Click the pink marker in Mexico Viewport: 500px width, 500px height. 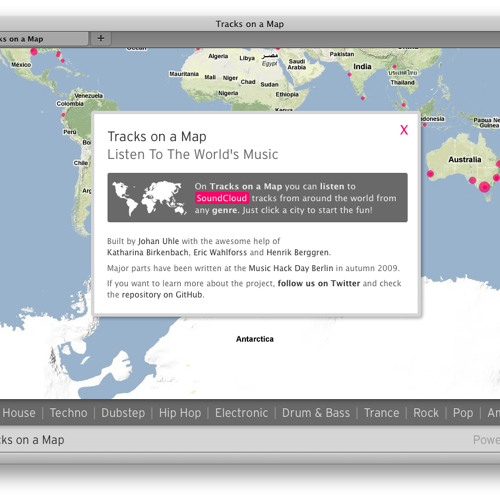34,51
